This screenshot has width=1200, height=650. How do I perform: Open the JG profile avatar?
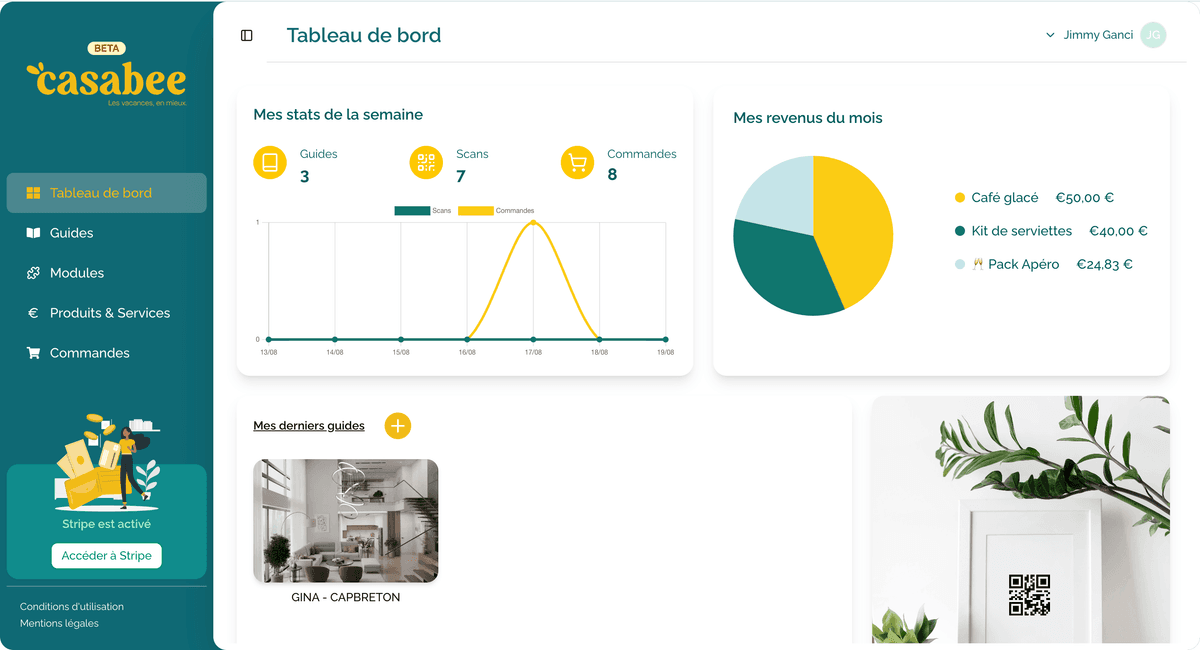1153,35
